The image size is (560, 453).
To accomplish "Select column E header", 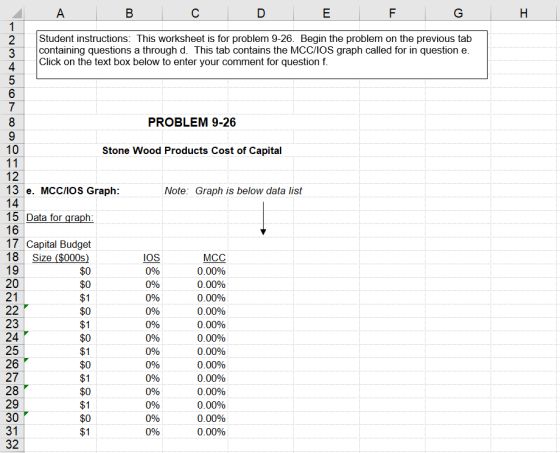I will 326,13.
